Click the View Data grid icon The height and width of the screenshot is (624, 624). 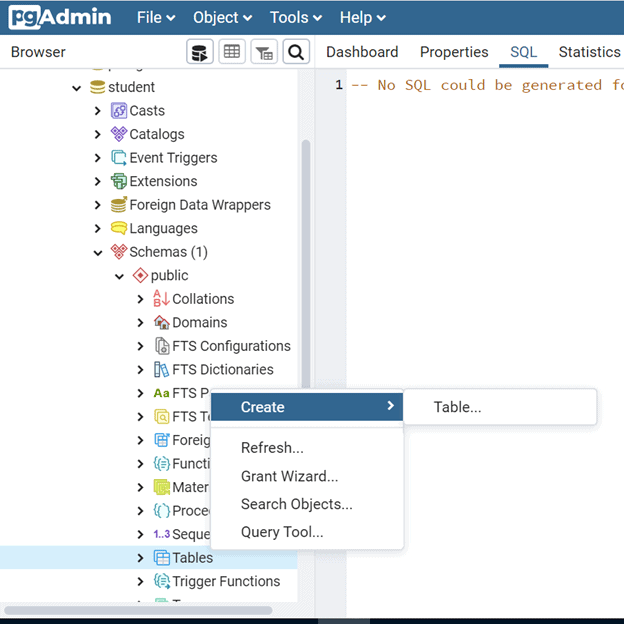[232, 52]
